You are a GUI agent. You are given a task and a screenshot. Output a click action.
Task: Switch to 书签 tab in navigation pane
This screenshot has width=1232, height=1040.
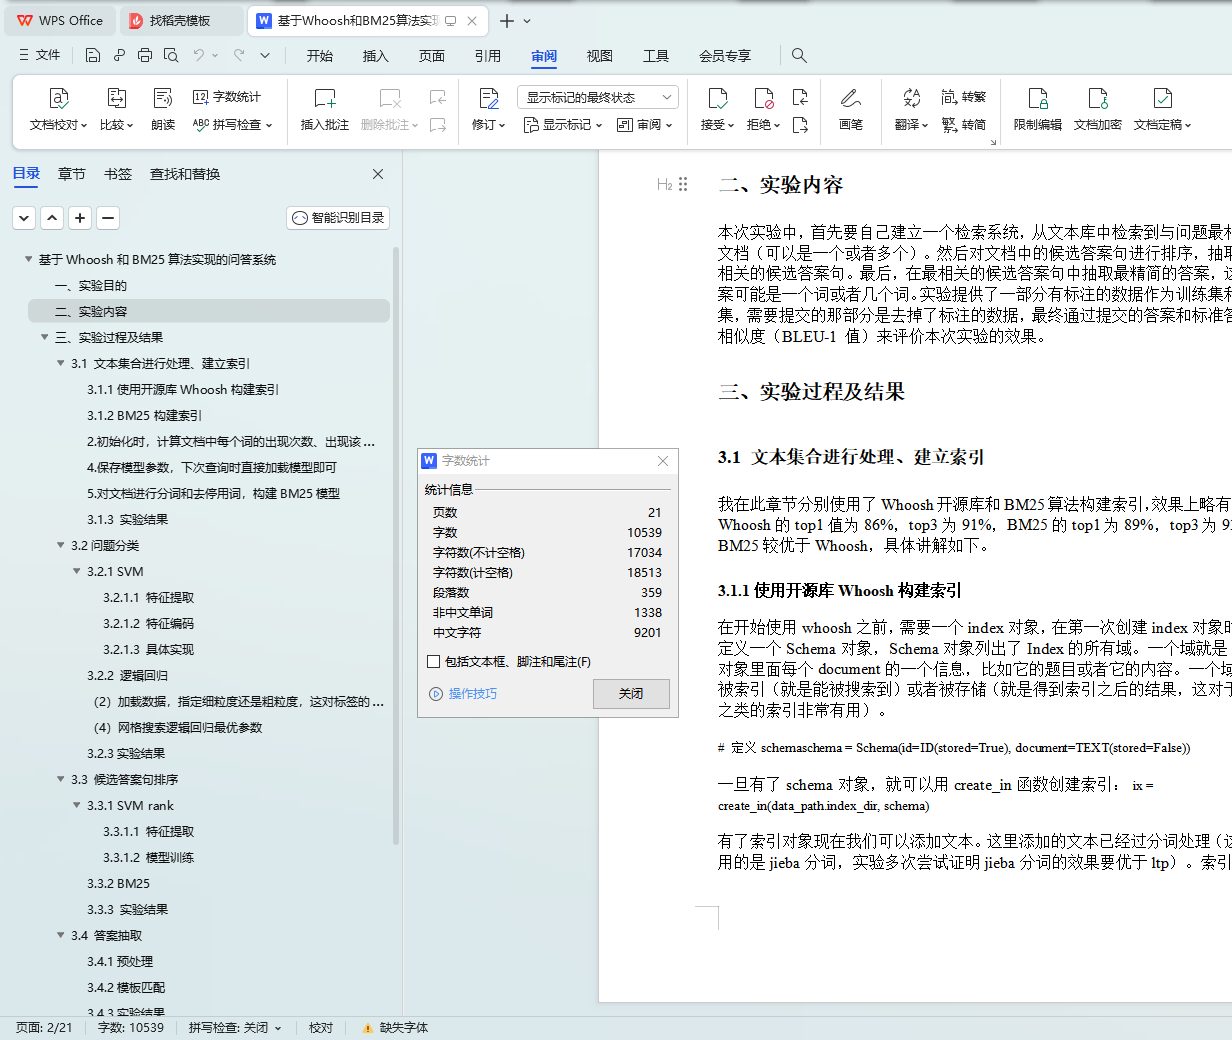point(118,174)
